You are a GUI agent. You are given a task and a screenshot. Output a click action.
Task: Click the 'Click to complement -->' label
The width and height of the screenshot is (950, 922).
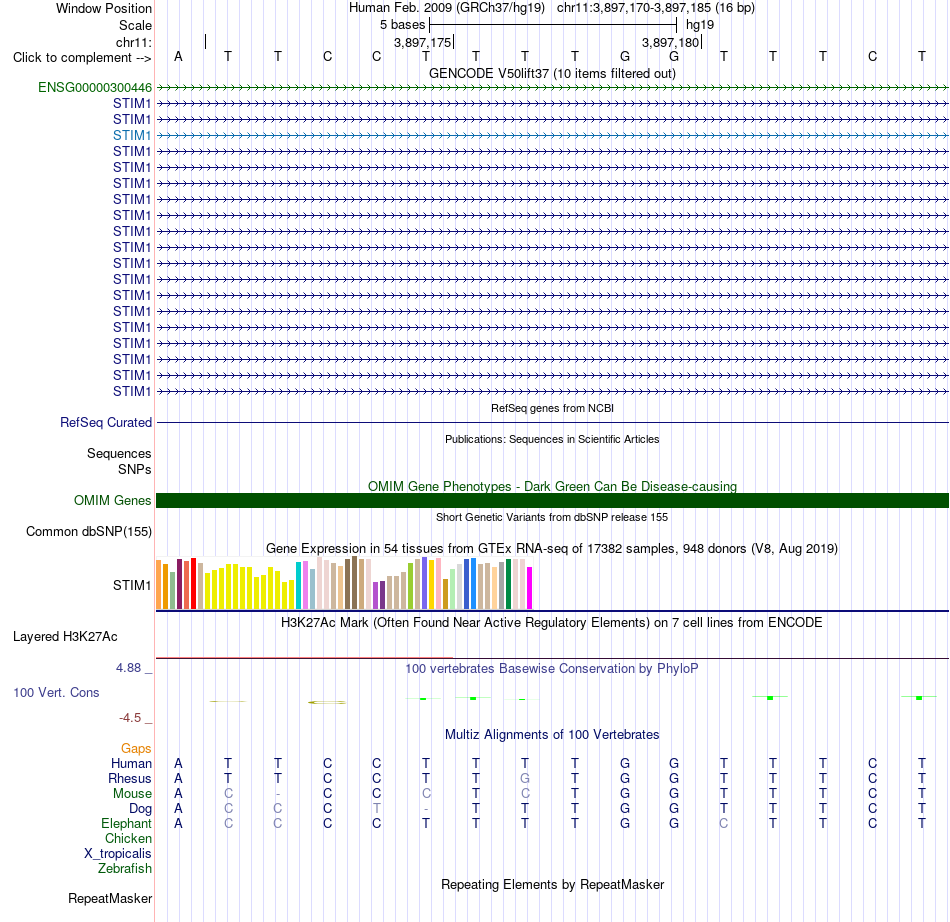[x=82, y=58]
